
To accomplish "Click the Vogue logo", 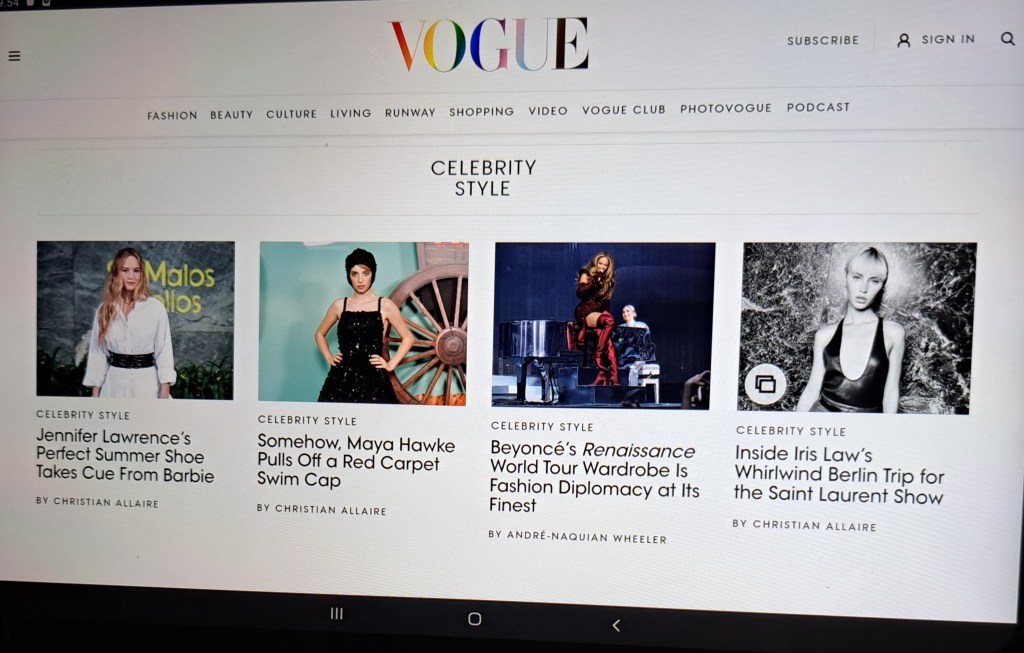I will coord(490,44).
